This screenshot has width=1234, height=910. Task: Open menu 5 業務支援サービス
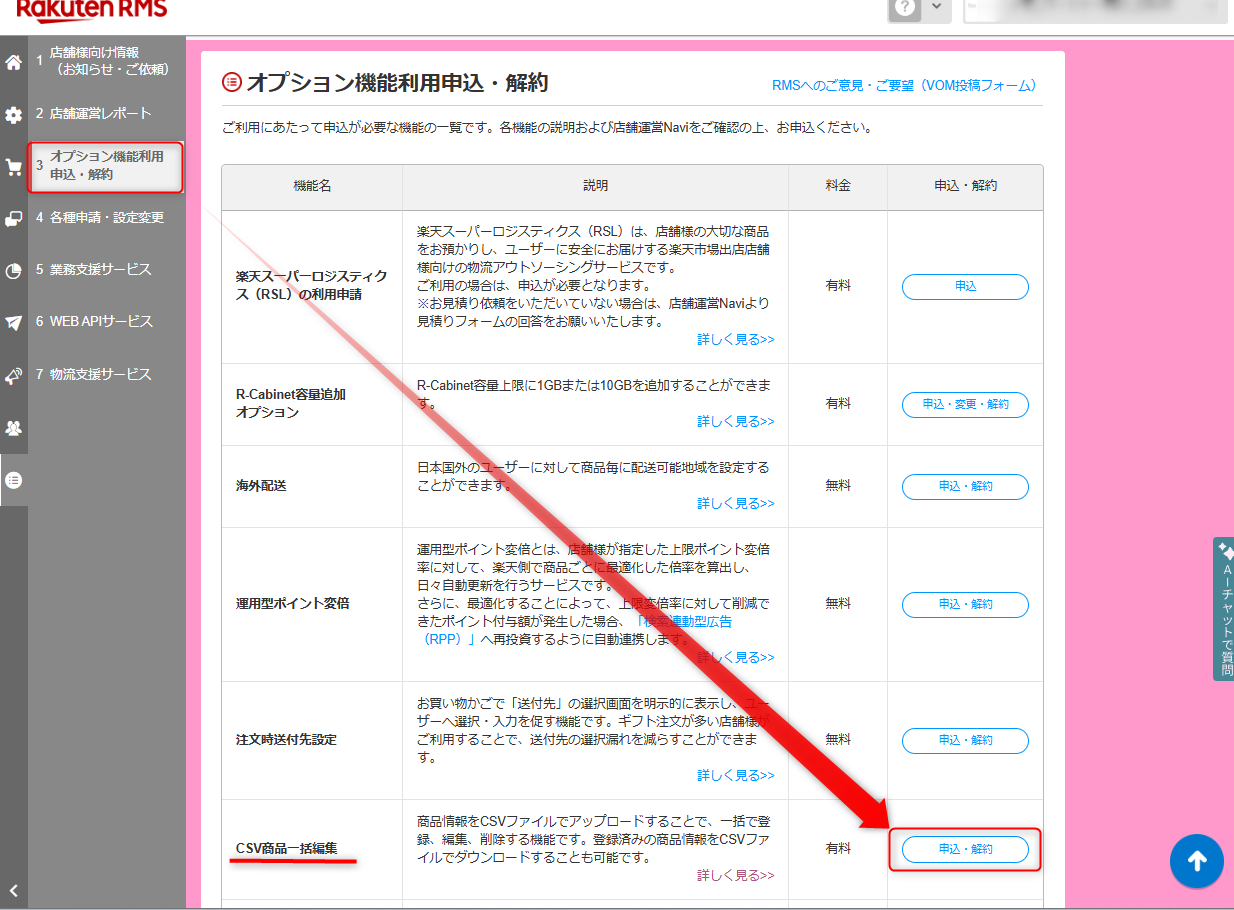(107, 269)
